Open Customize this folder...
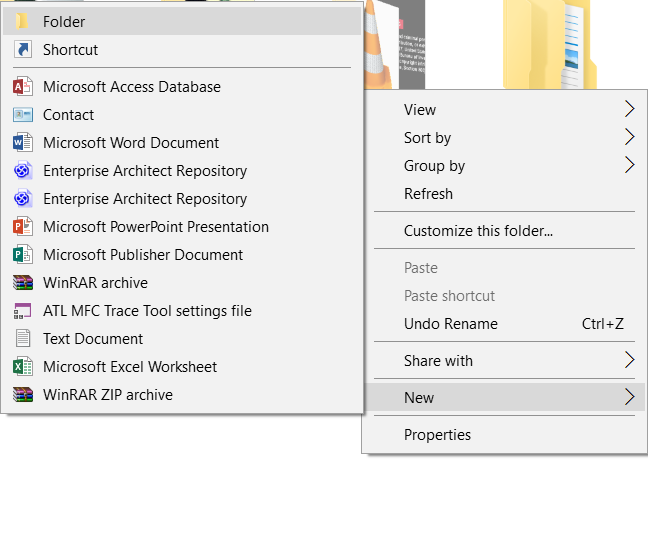 coord(504,231)
